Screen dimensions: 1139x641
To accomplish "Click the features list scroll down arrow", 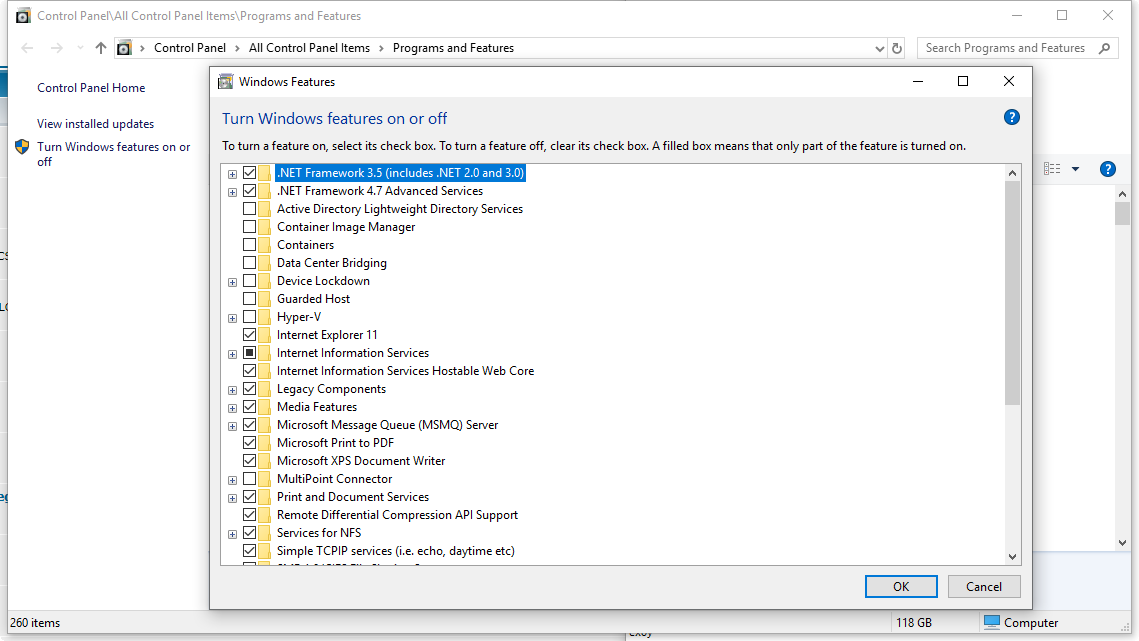I will (x=1013, y=557).
